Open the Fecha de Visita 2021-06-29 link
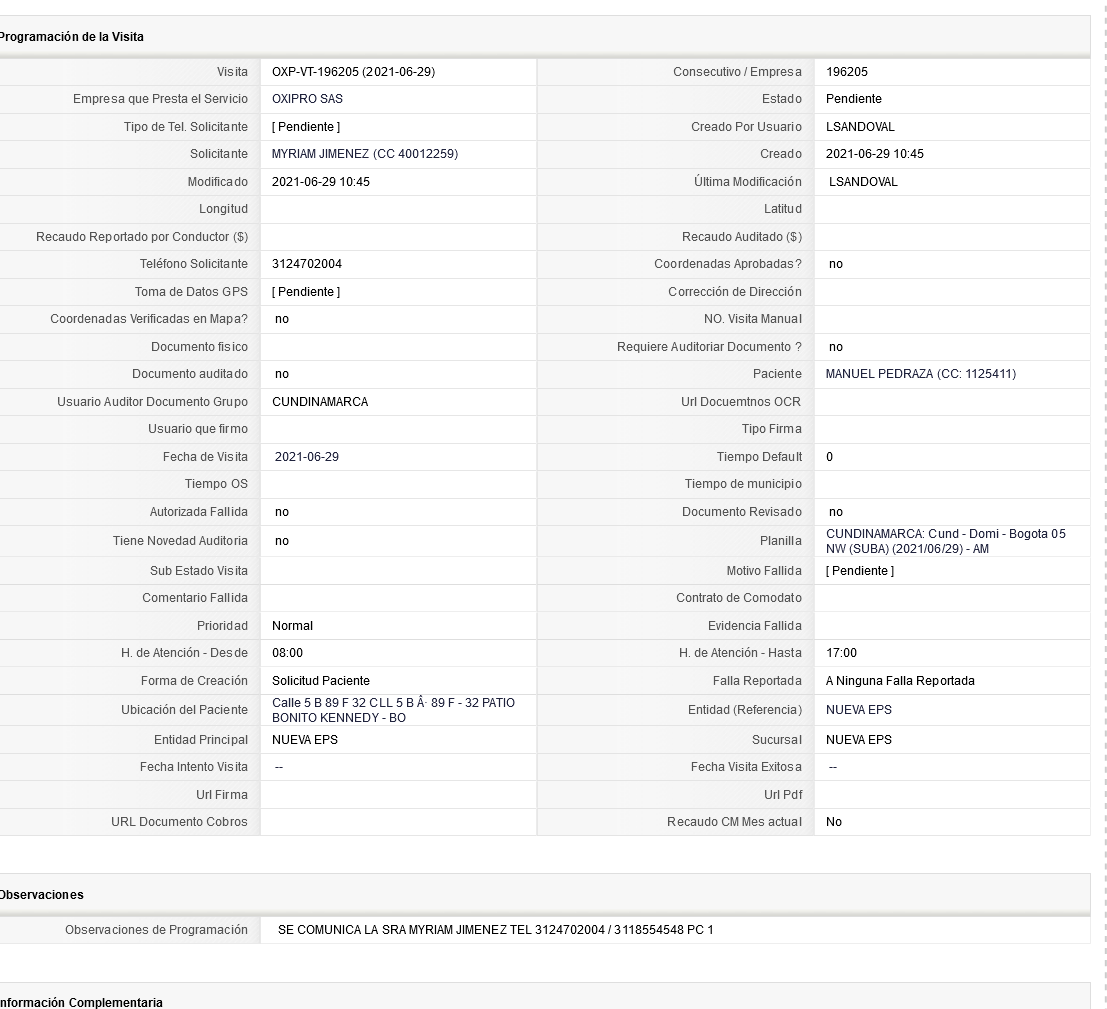The width and height of the screenshot is (1107, 1009). (306, 457)
